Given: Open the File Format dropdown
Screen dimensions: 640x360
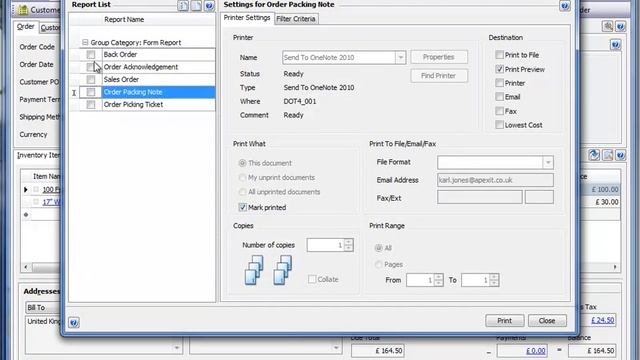Looking at the screenshot, I should coord(548,162).
